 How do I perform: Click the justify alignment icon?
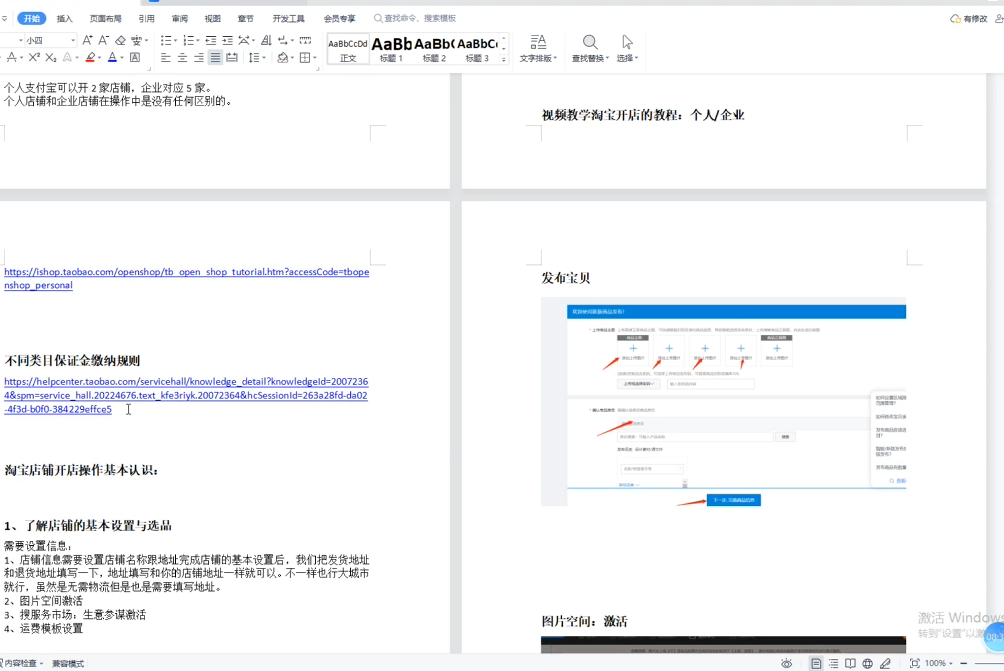[x=215, y=58]
